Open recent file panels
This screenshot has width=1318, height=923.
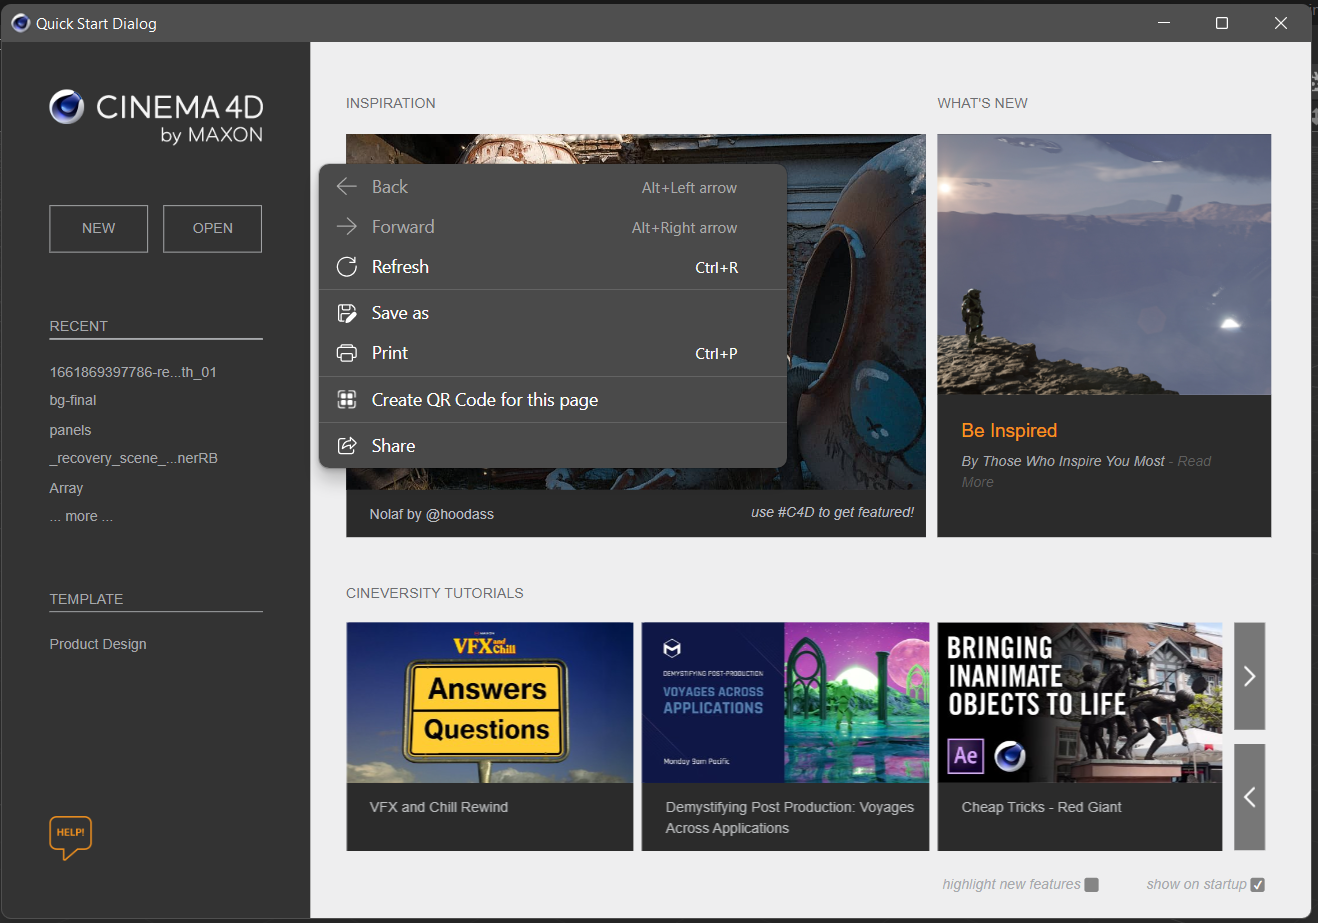pyautogui.click(x=70, y=430)
